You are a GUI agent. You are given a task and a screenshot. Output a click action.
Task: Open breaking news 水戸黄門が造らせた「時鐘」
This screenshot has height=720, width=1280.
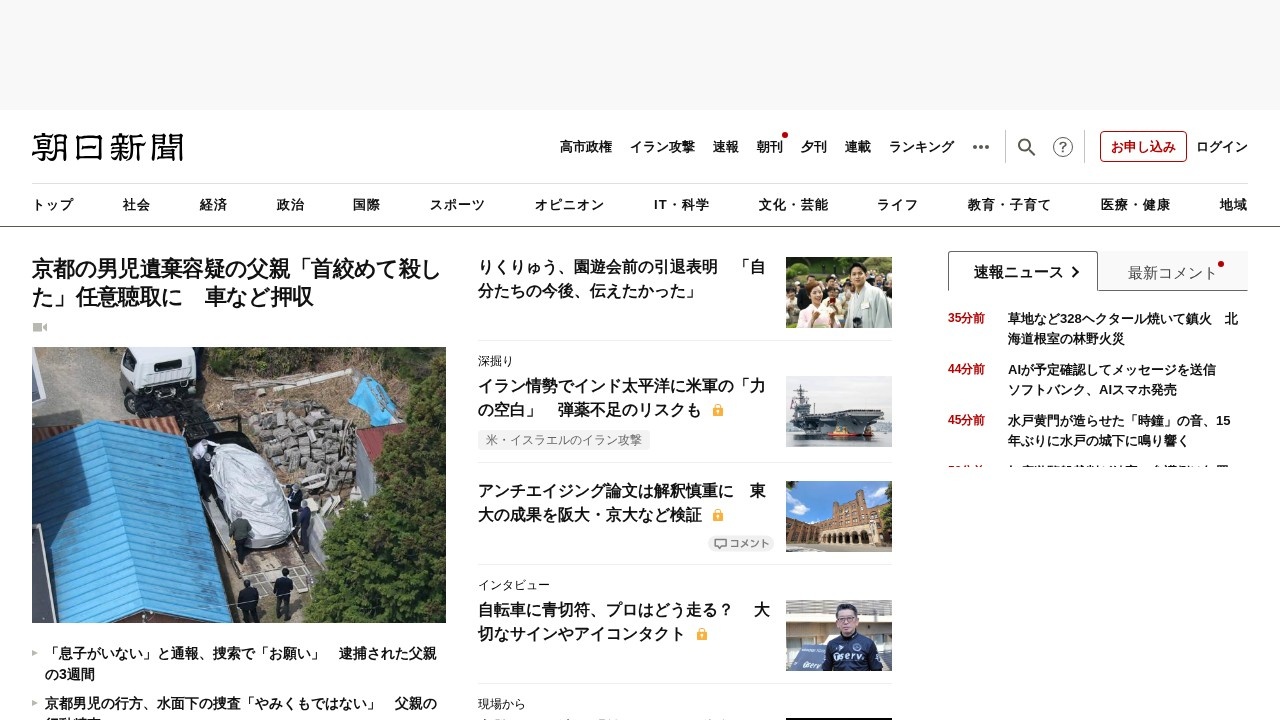pos(1119,431)
